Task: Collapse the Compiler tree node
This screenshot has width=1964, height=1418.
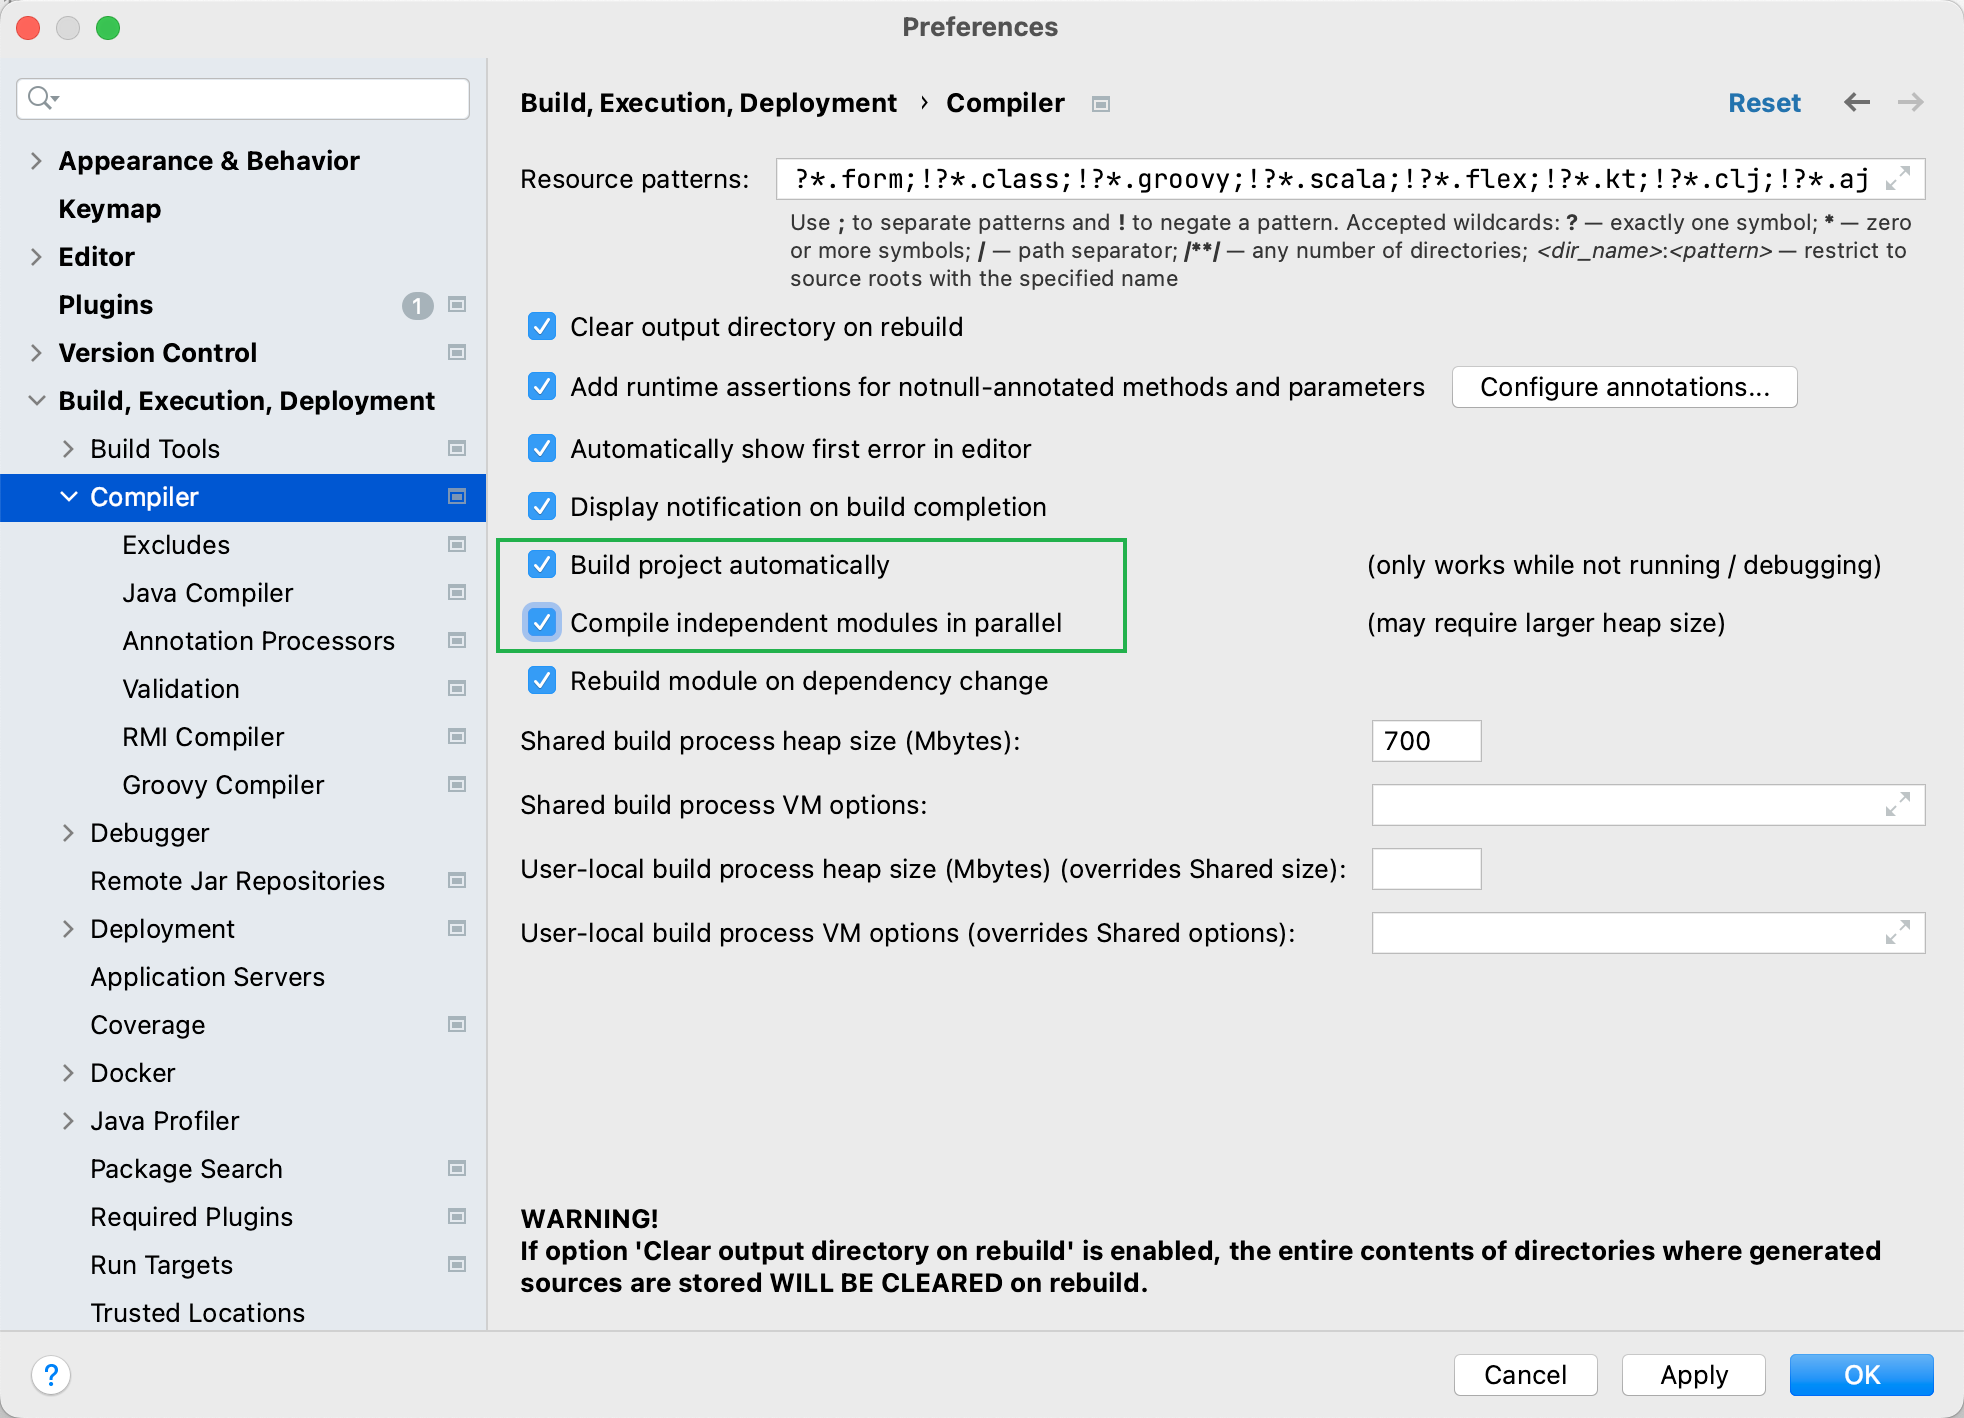Action: 68,497
